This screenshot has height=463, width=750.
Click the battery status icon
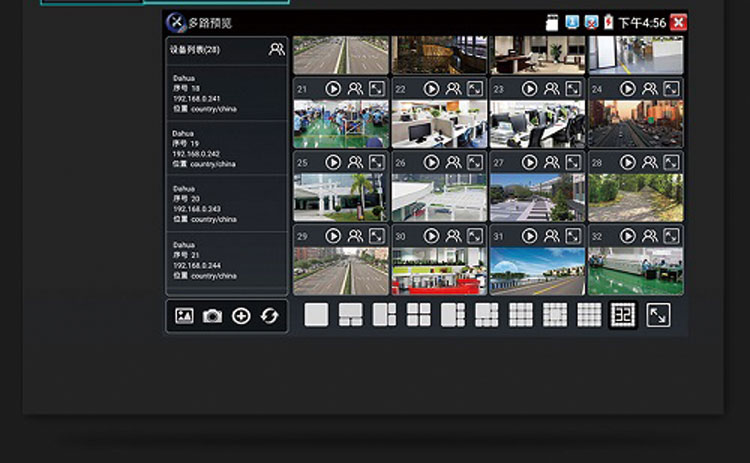coord(608,22)
